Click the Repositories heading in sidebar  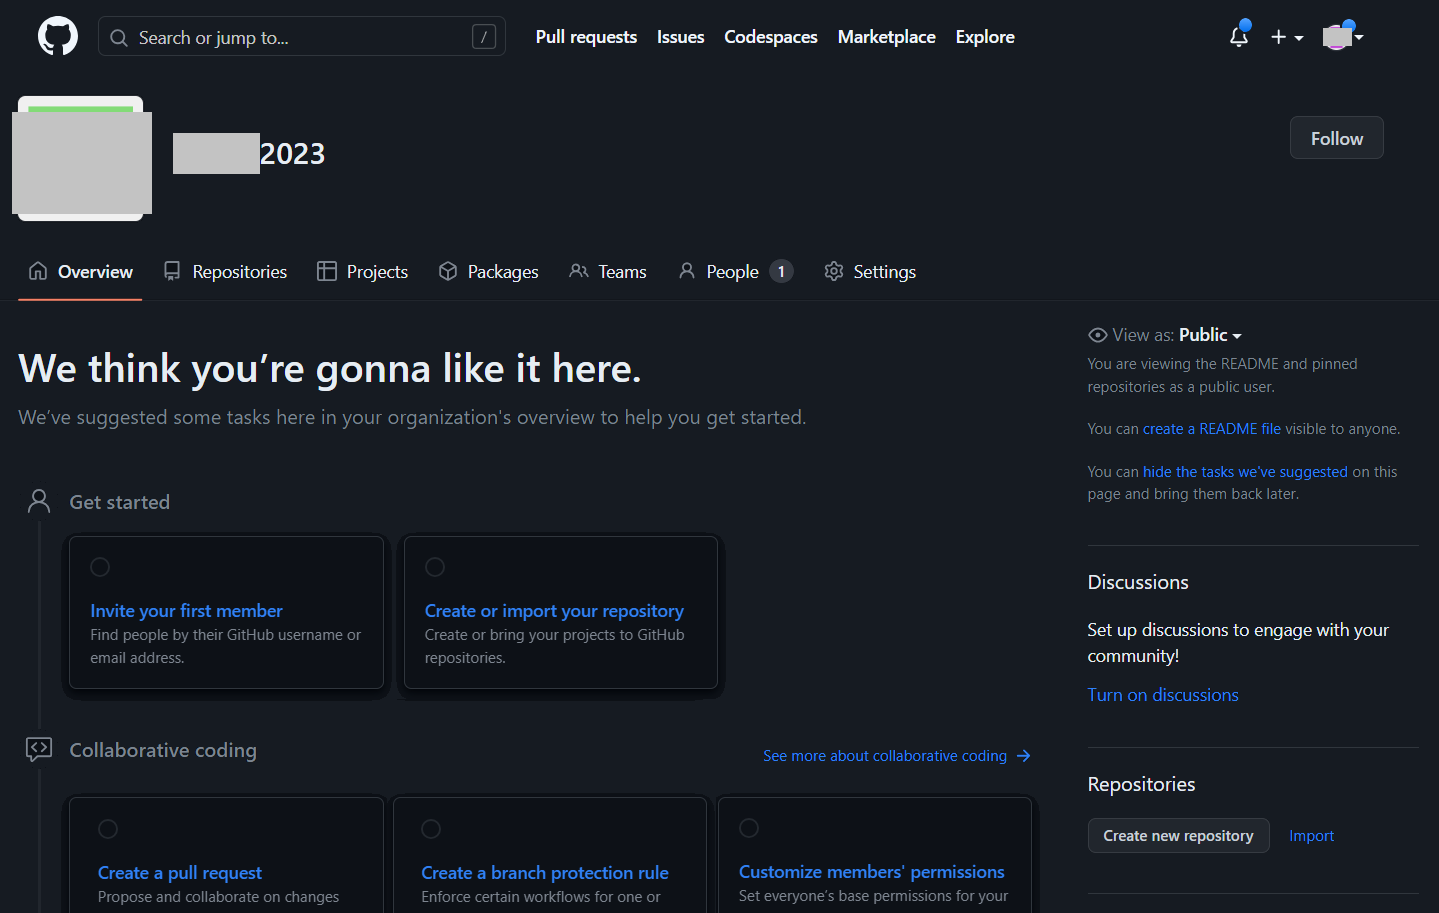click(1141, 784)
